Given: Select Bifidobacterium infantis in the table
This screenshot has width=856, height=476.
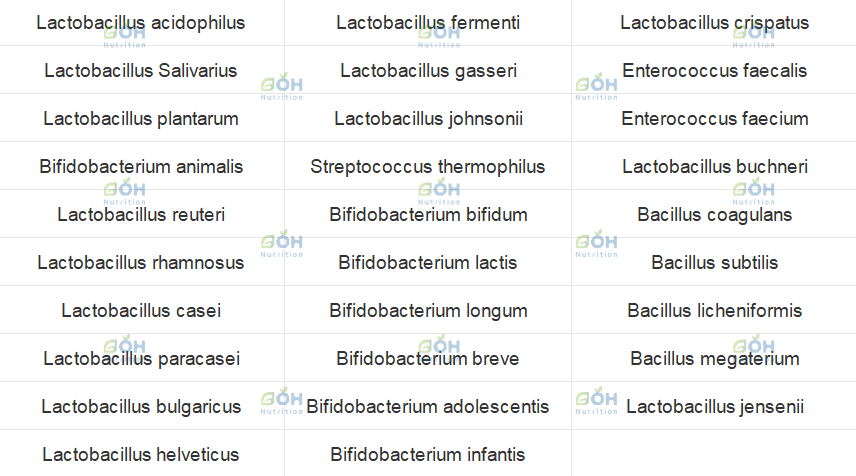Looking at the screenshot, I should point(428,455).
